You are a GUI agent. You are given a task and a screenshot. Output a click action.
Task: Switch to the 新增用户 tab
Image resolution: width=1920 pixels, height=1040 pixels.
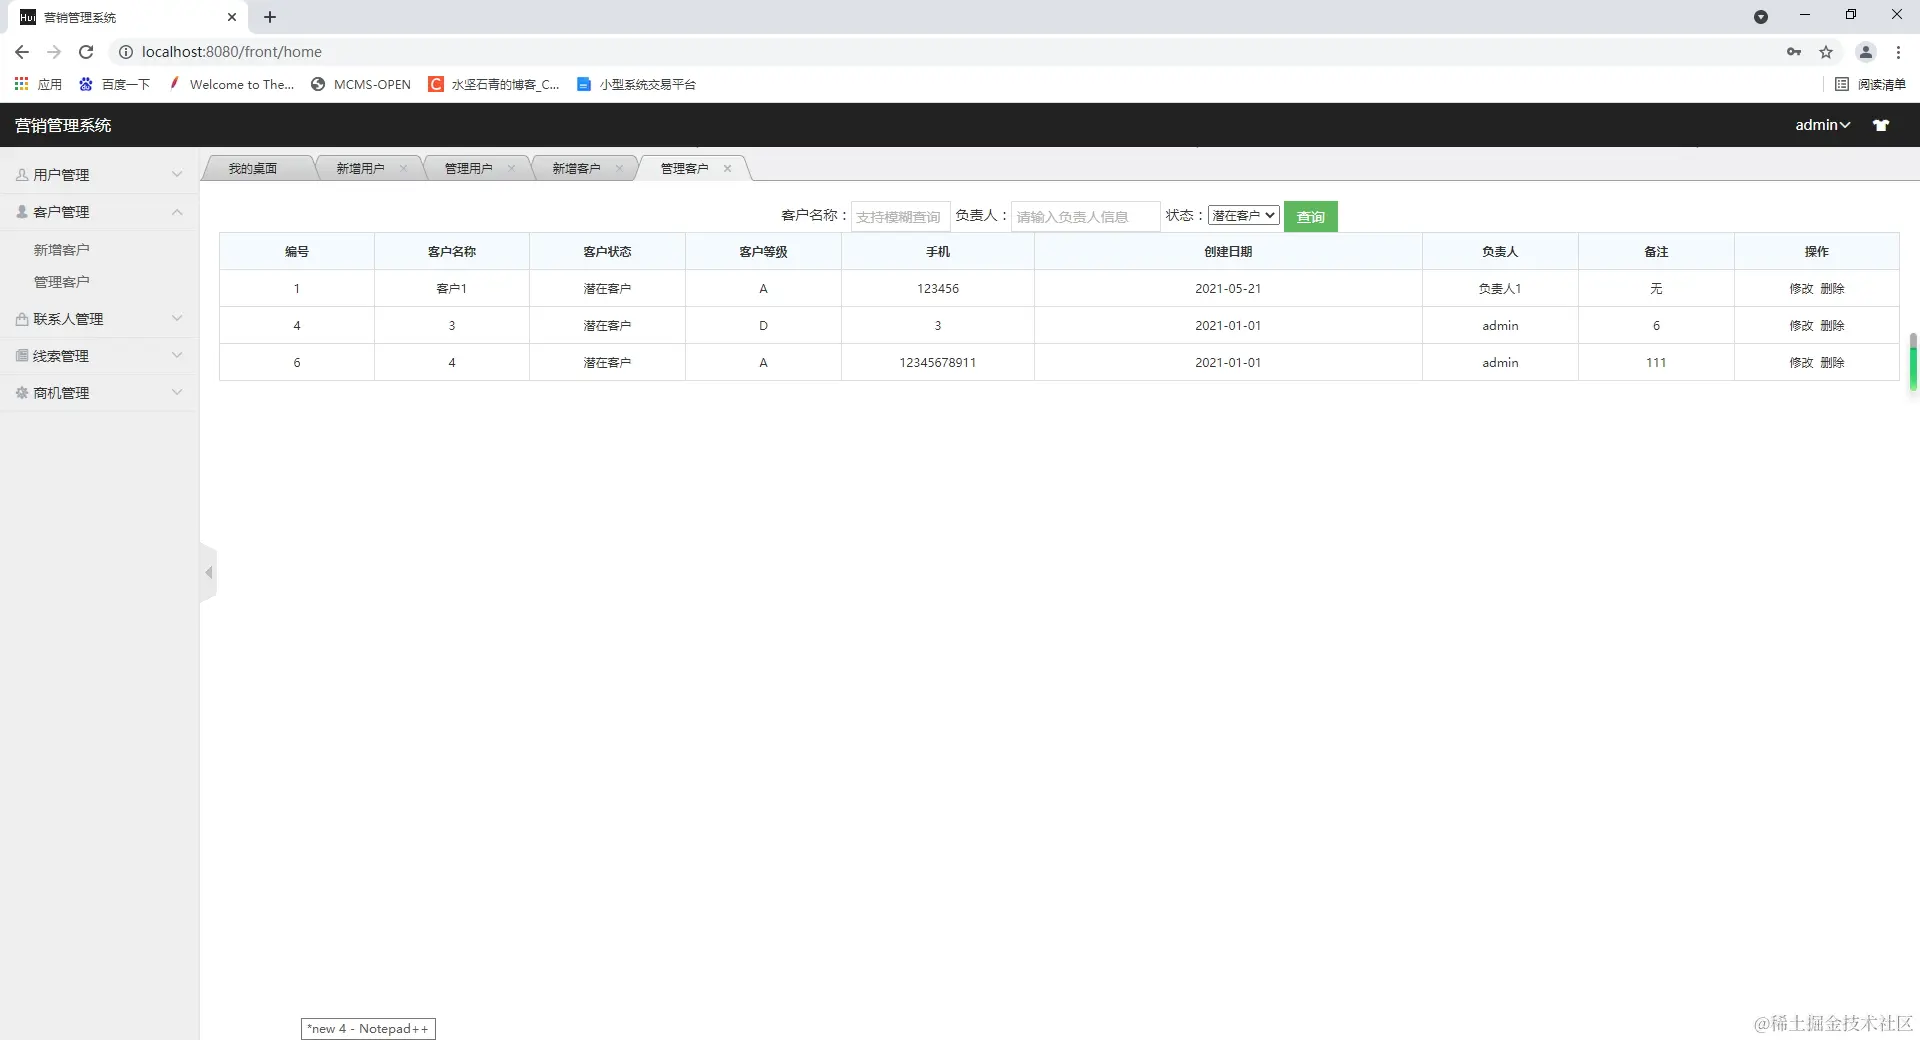point(360,168)
